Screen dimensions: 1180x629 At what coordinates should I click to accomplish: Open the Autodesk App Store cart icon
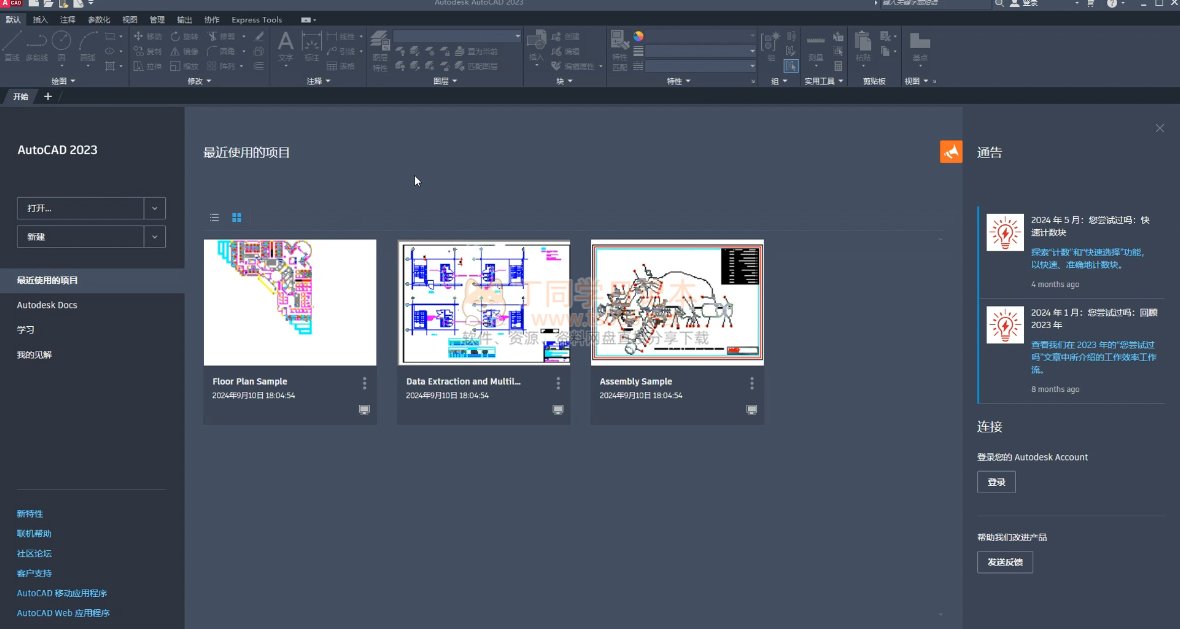pyautogui.click(x=1090, y=4)
